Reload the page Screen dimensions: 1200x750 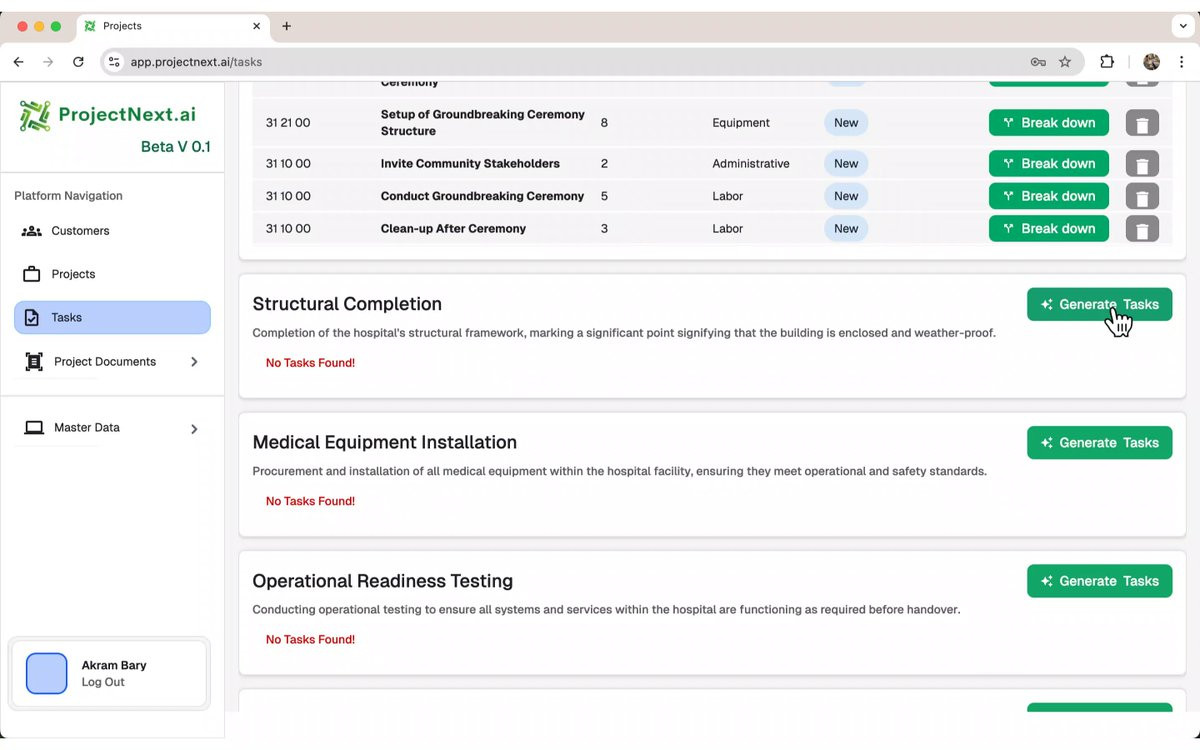tap(78, 62)
